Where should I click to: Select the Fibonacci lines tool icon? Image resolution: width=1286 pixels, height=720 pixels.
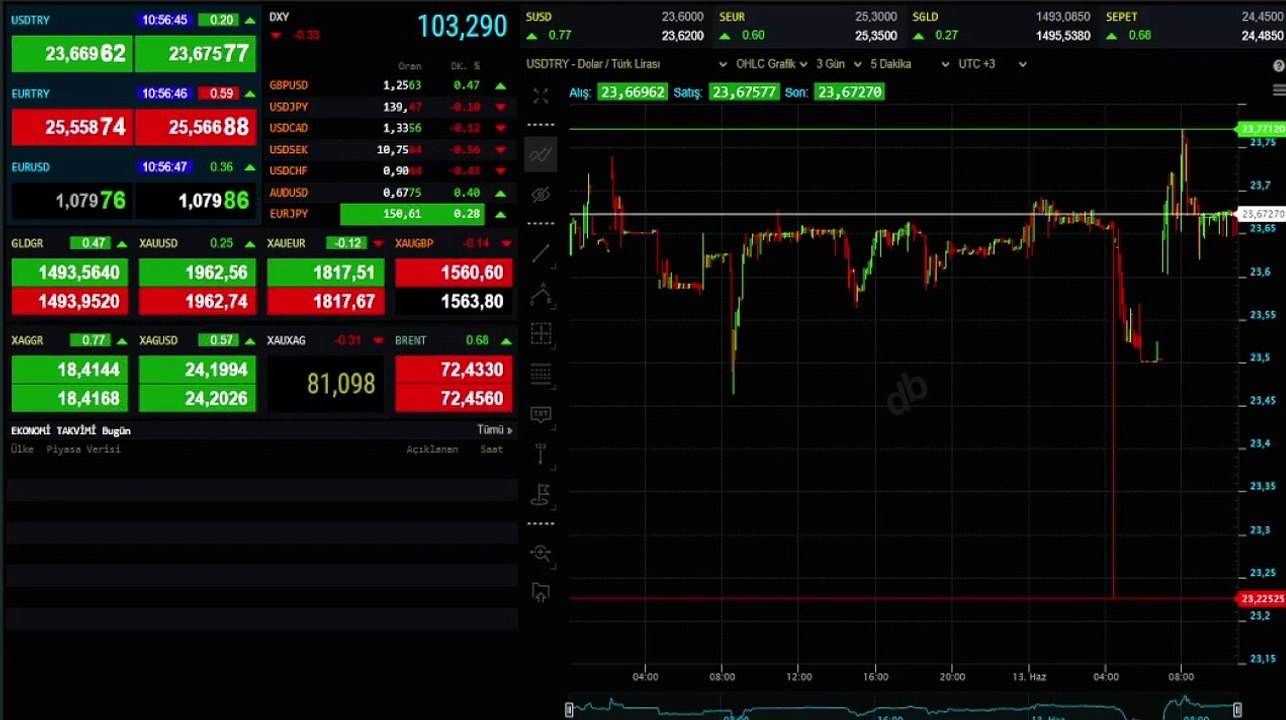click(x=541, y=375)
